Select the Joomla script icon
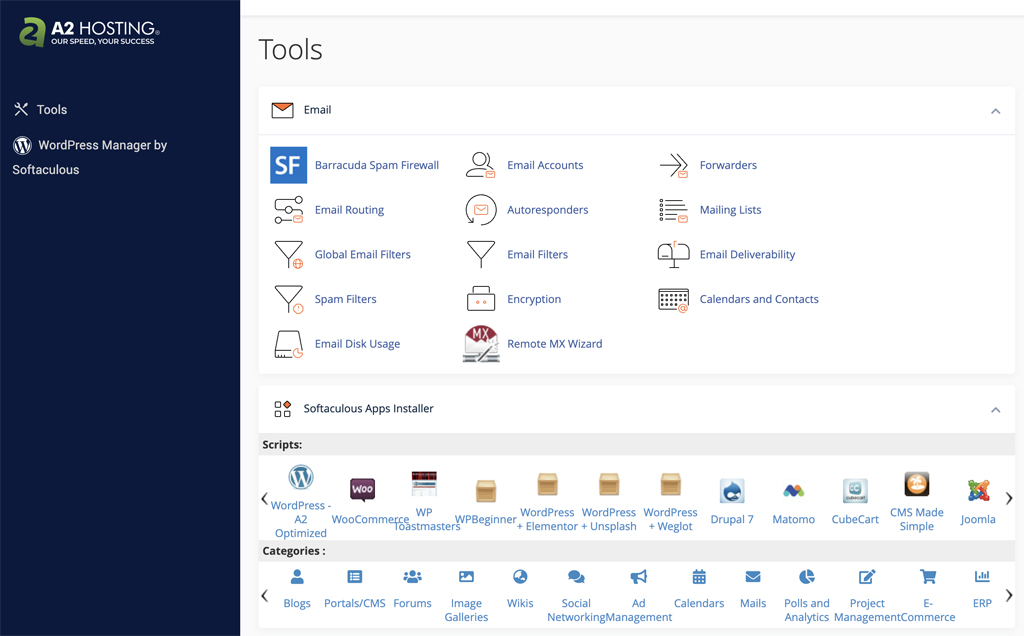Screen dimensions: 1024x636 978,491
